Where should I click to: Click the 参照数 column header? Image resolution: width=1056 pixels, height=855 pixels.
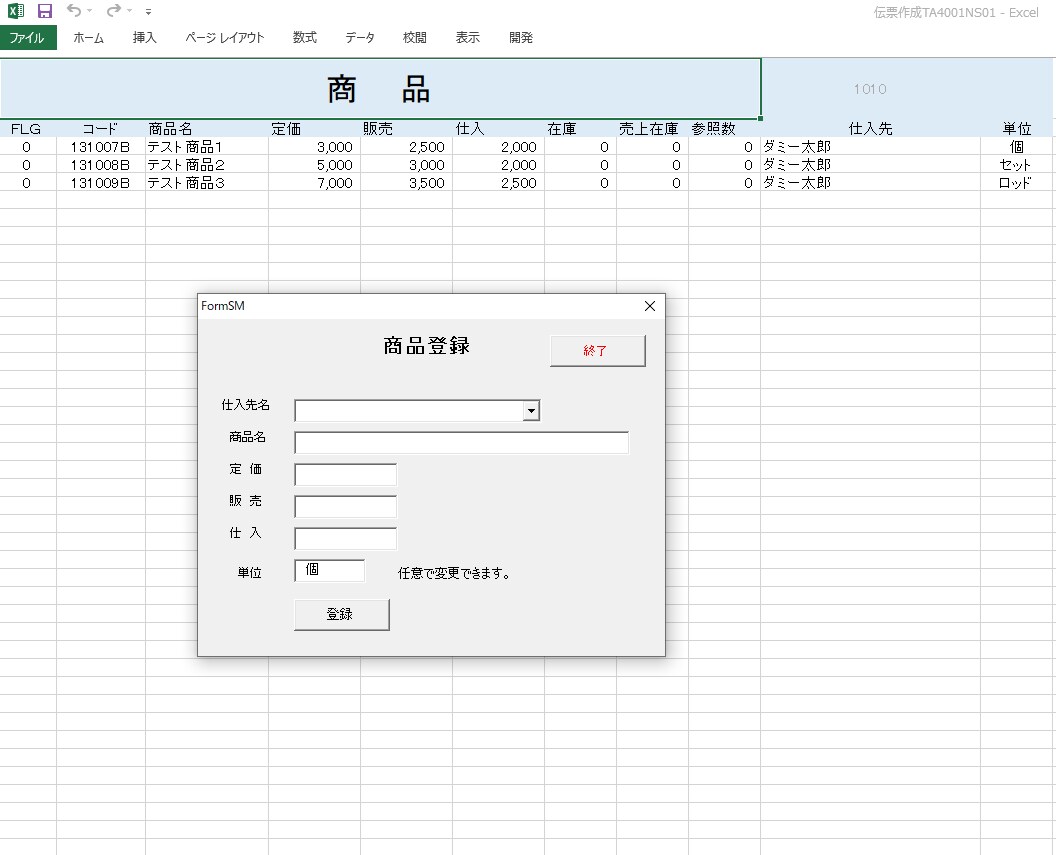click(x=725, y=129)
